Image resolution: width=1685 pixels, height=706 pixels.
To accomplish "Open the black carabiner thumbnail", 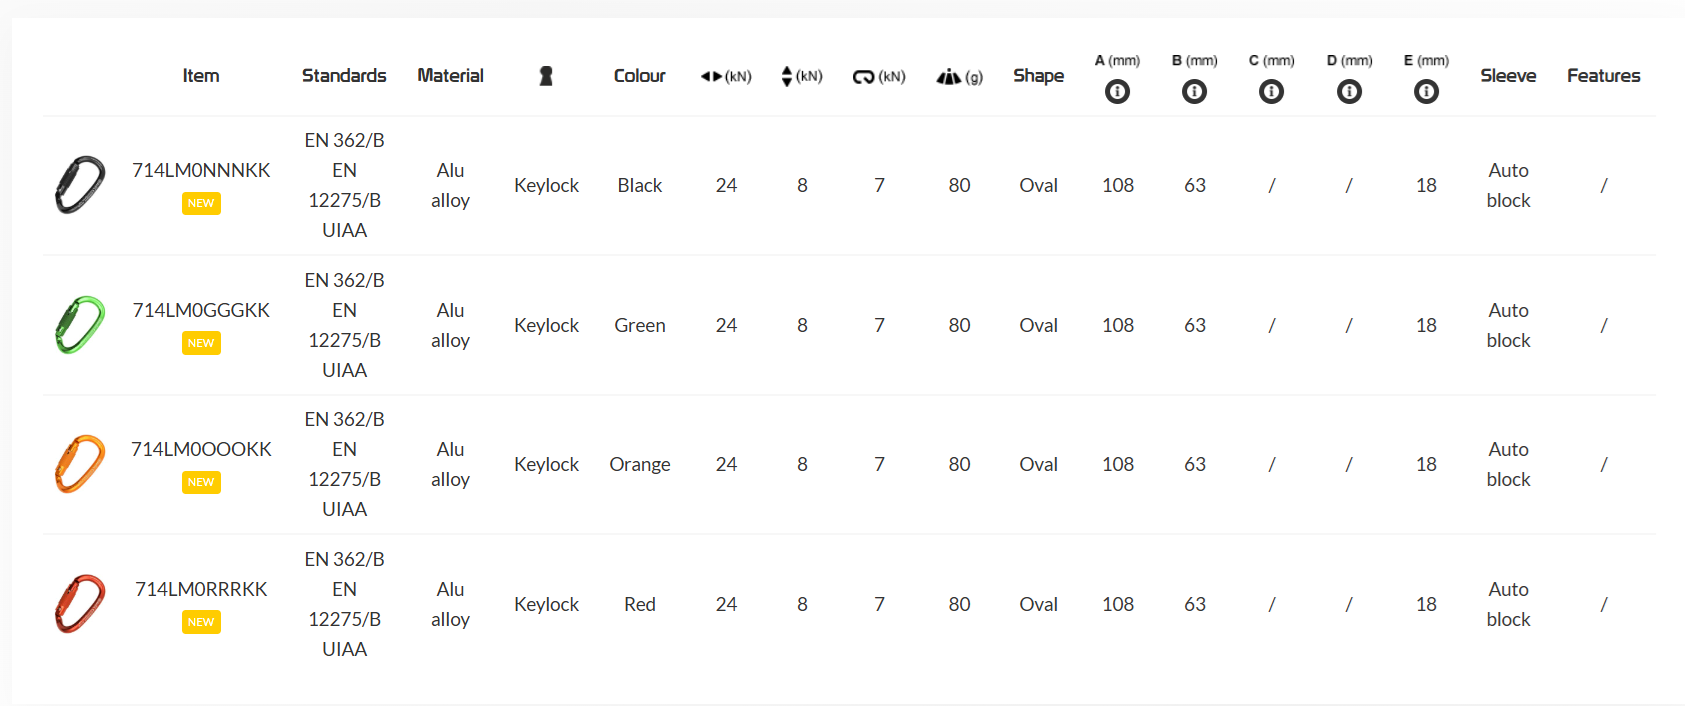I will click(x=80, y=185).
